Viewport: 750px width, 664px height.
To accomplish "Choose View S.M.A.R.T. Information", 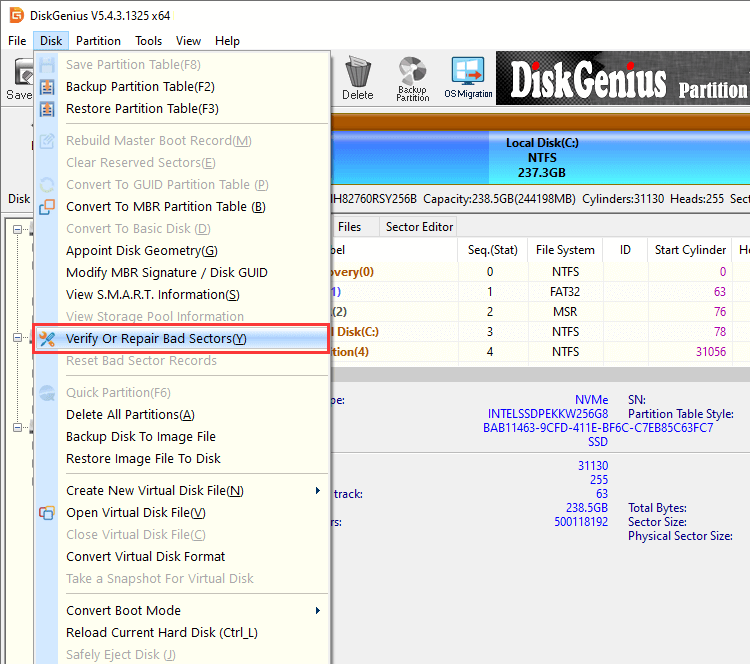I will [x=152, y=295].
